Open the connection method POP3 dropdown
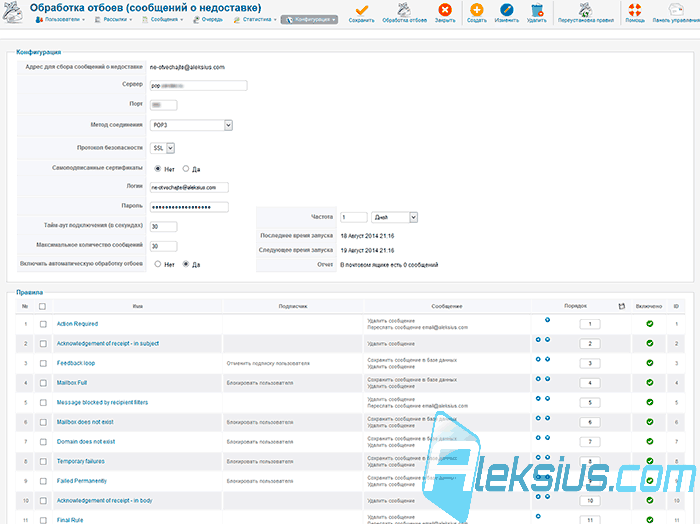This screenshot has height=524, width=700. tap(191, 125)
